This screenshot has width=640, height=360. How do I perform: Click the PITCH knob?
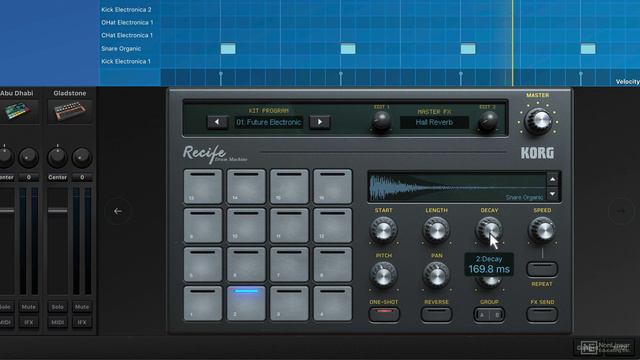(383, 275)
